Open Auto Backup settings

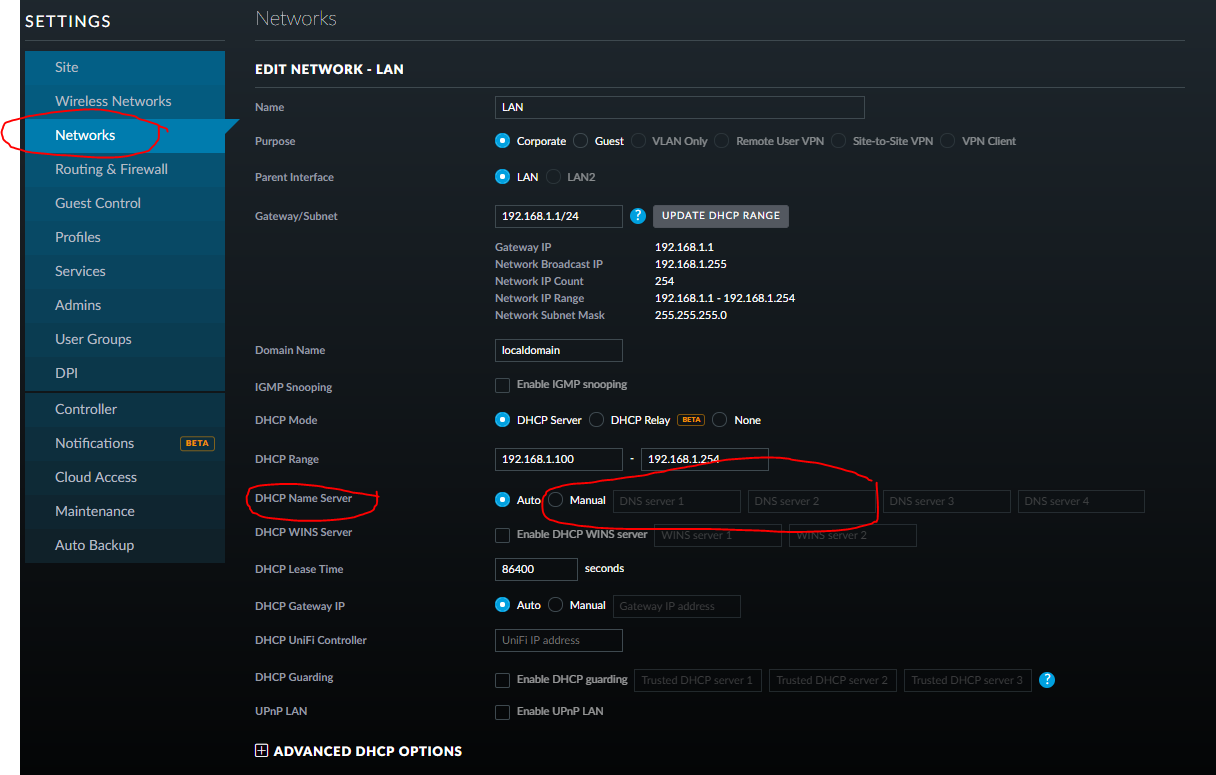pos(94,545)
